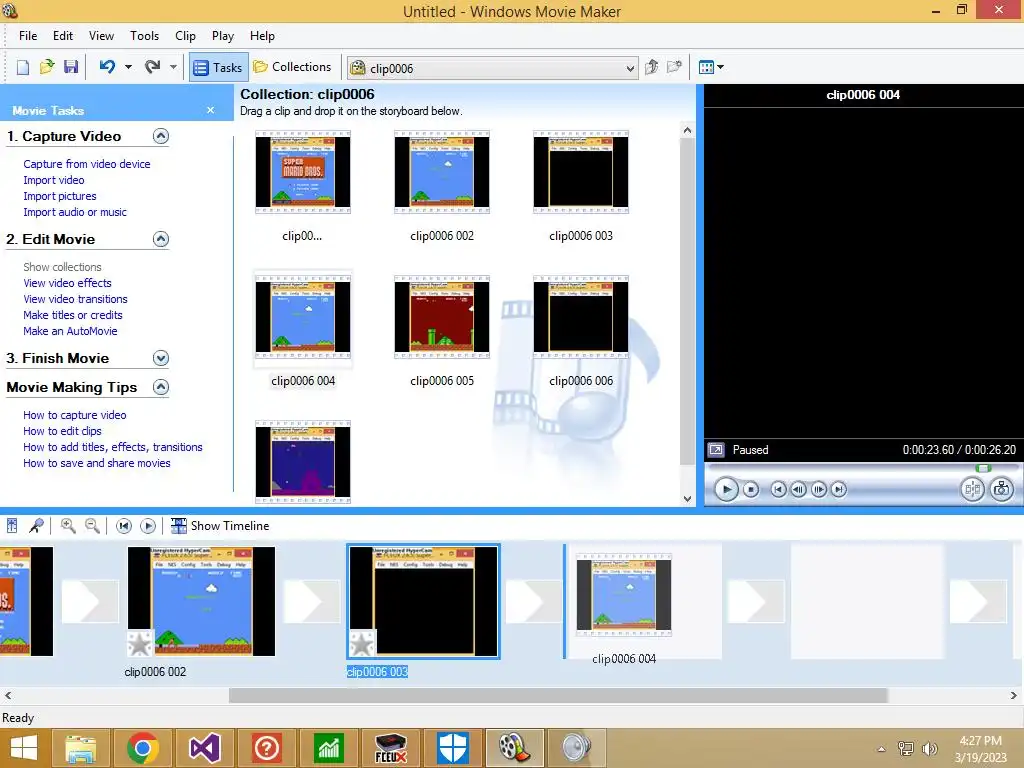Click the Narrate Timeline microphone icon
The image size is (1024, 768).
pyautogui.click(x=36, y=526)
